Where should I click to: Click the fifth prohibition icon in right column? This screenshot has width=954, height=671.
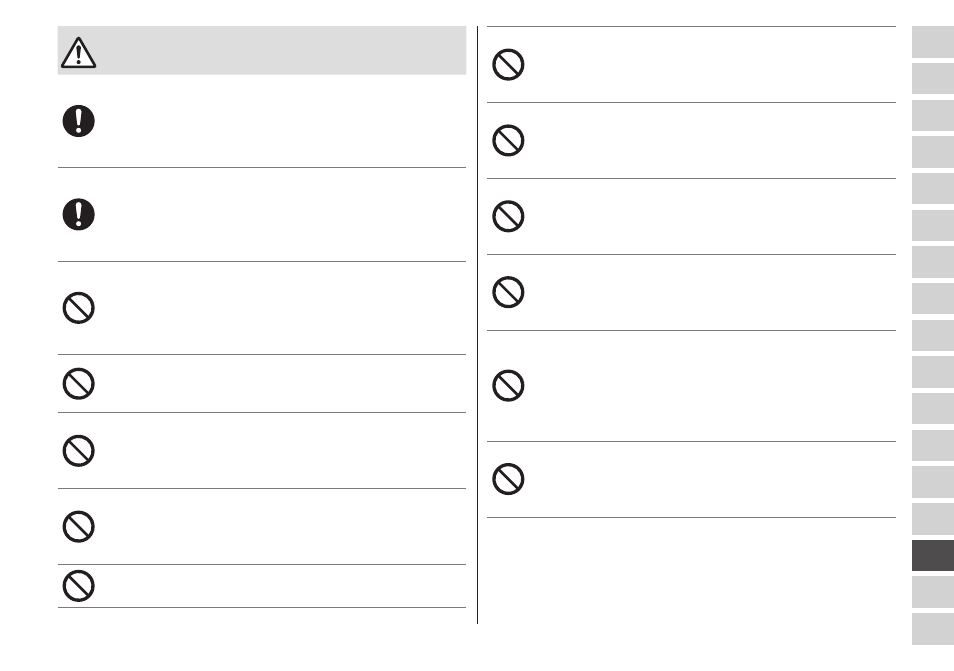point(508,386)
